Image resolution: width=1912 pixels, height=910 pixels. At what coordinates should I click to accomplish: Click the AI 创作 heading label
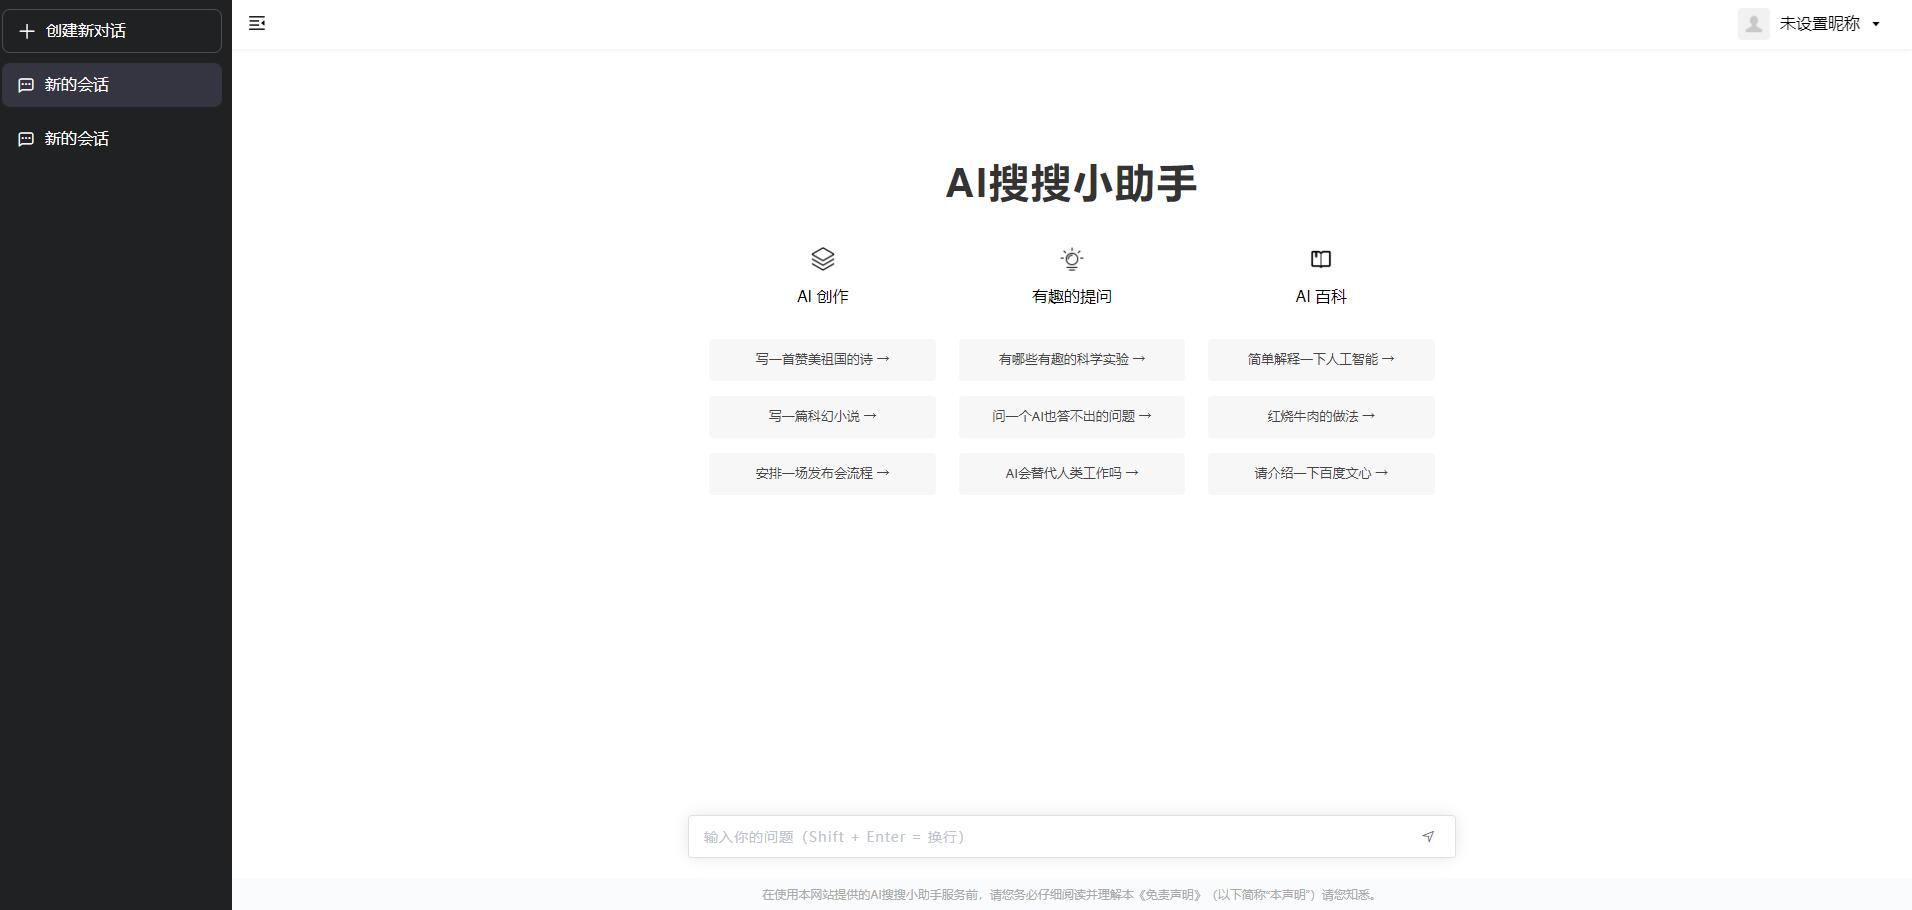[x=823, y=297]
